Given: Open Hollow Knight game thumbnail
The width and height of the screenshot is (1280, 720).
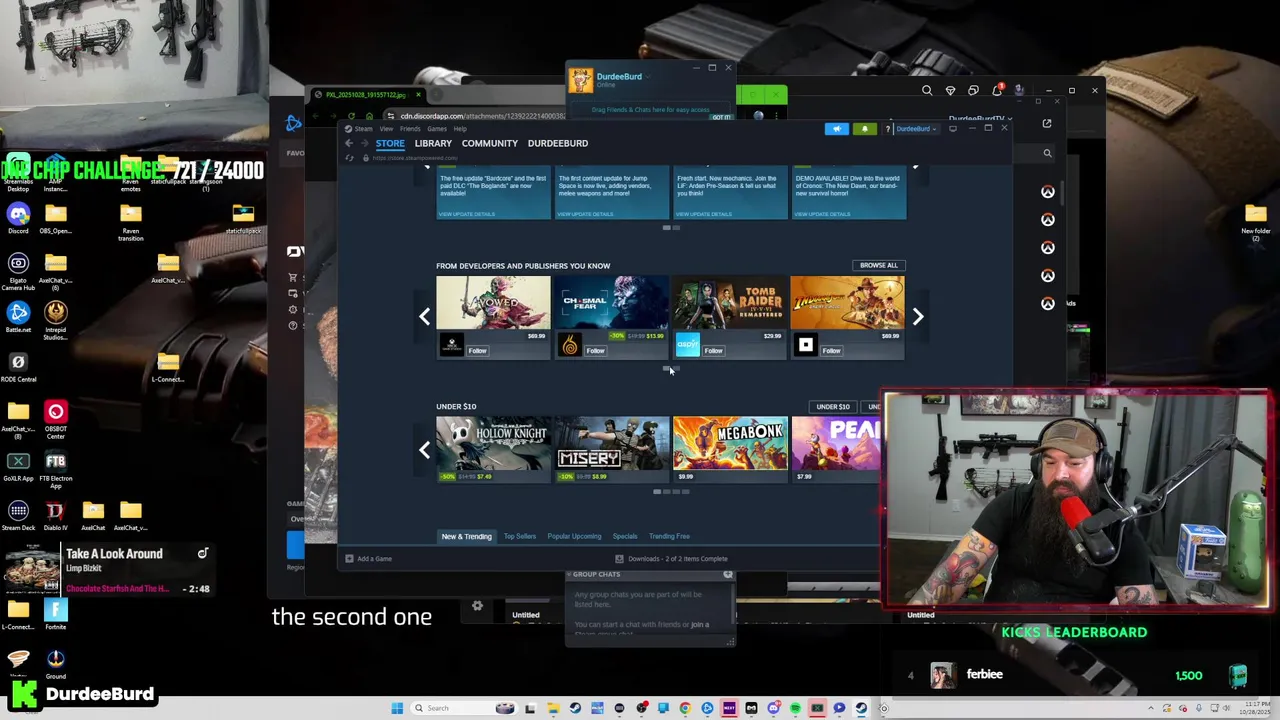Looking at the screenshot, I should [x=493, y=443].
